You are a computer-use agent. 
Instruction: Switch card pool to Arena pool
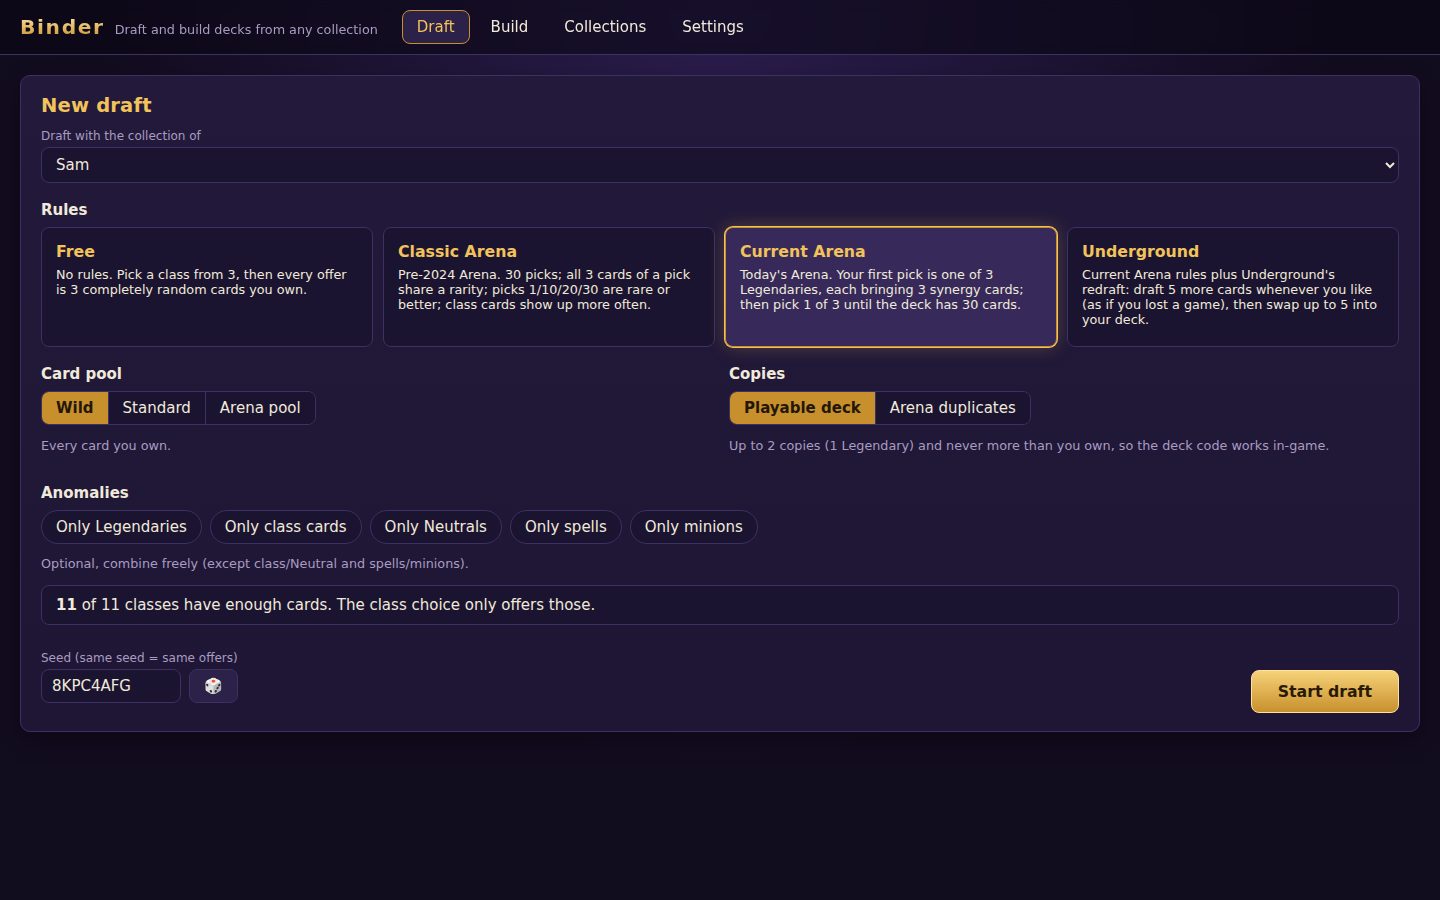(260, 408)
